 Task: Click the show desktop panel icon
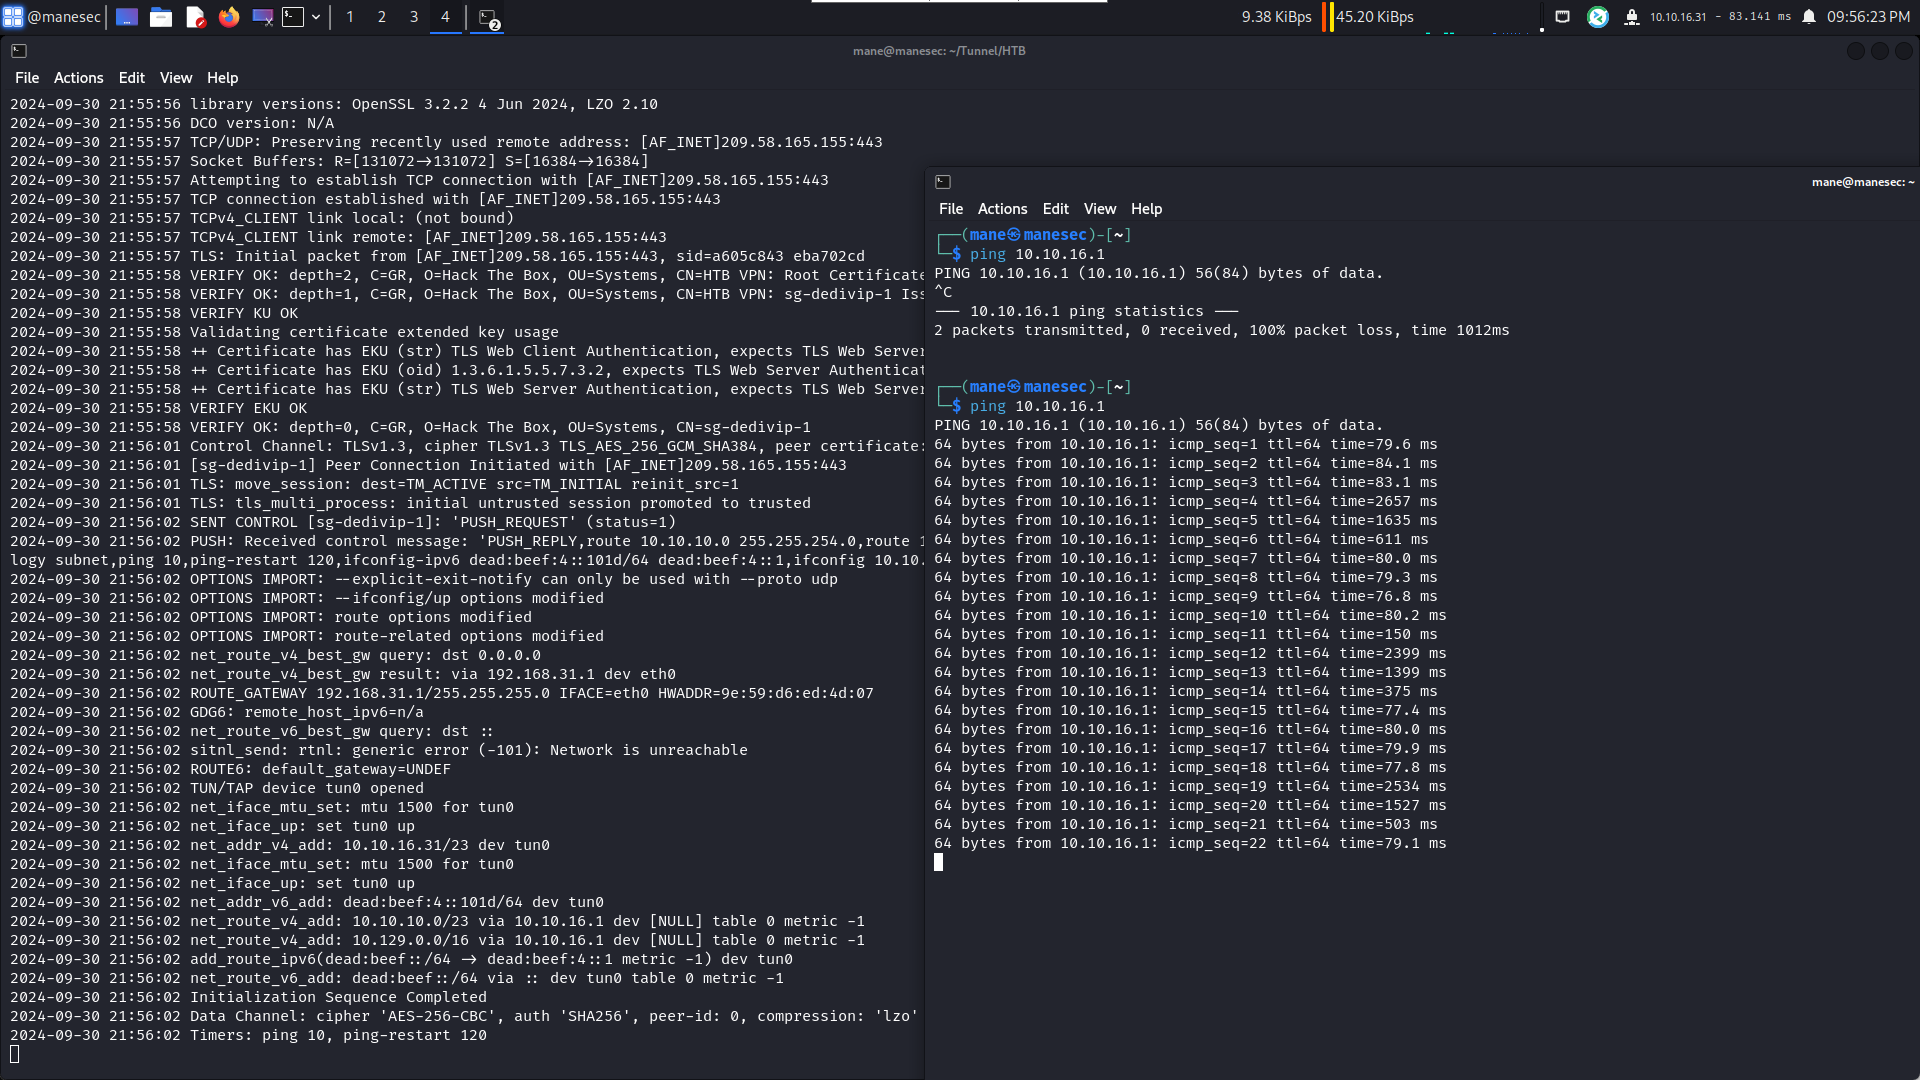click(127, 17)
